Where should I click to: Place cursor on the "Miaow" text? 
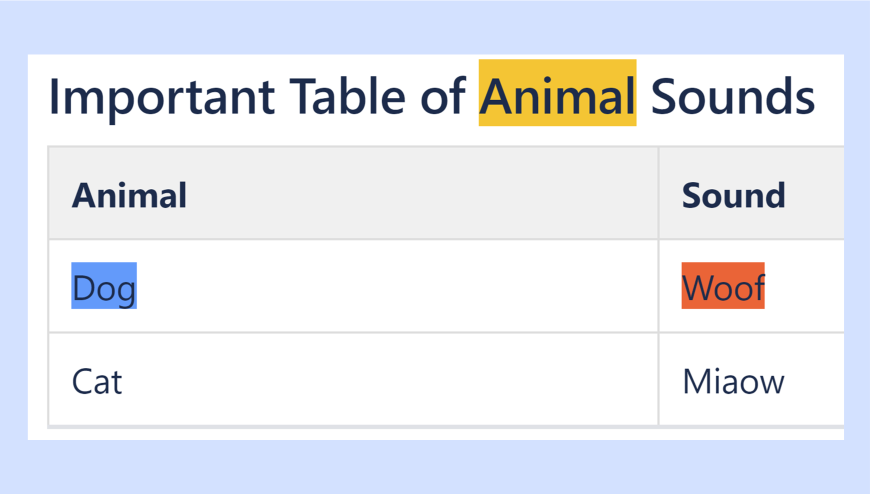[733, 381]
